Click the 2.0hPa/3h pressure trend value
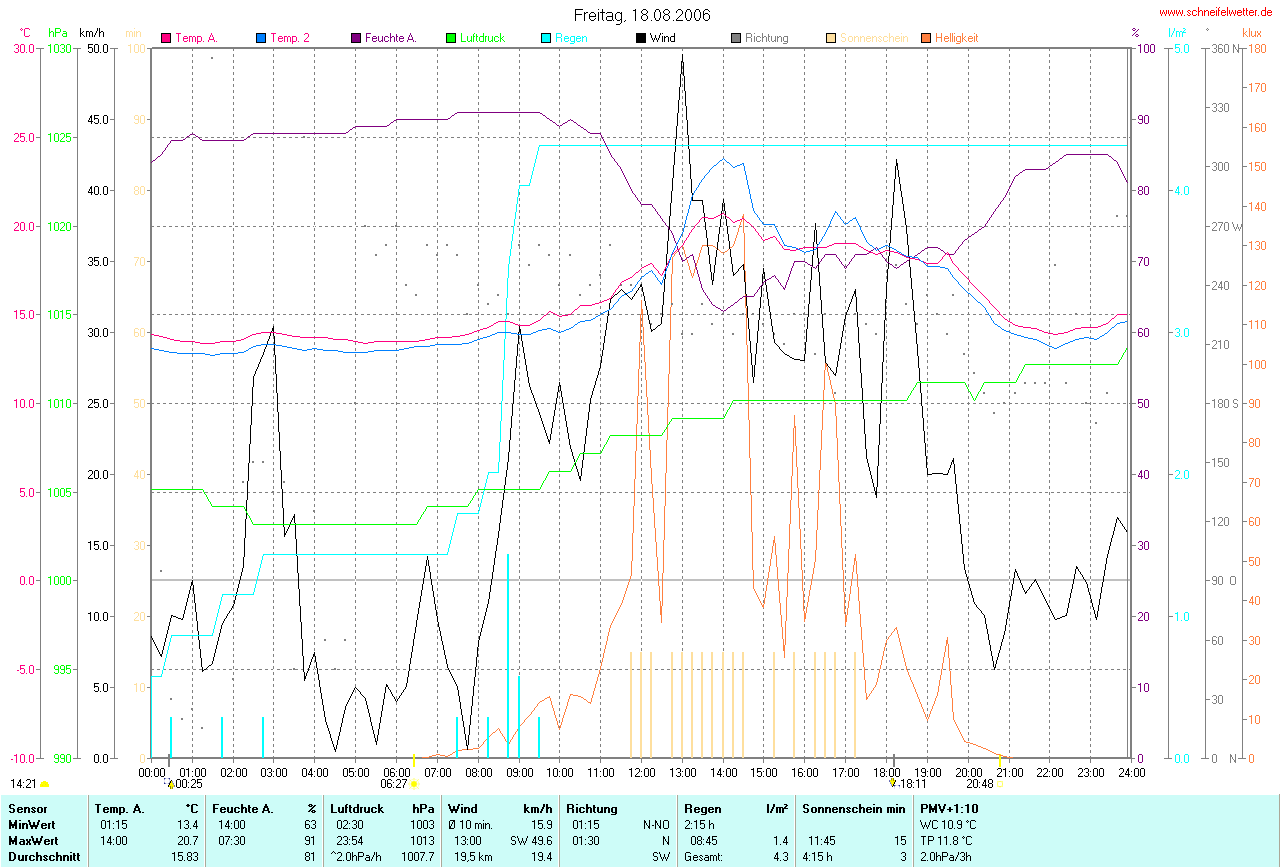The width and height of the screenshot is (1280, 867). 947,857
